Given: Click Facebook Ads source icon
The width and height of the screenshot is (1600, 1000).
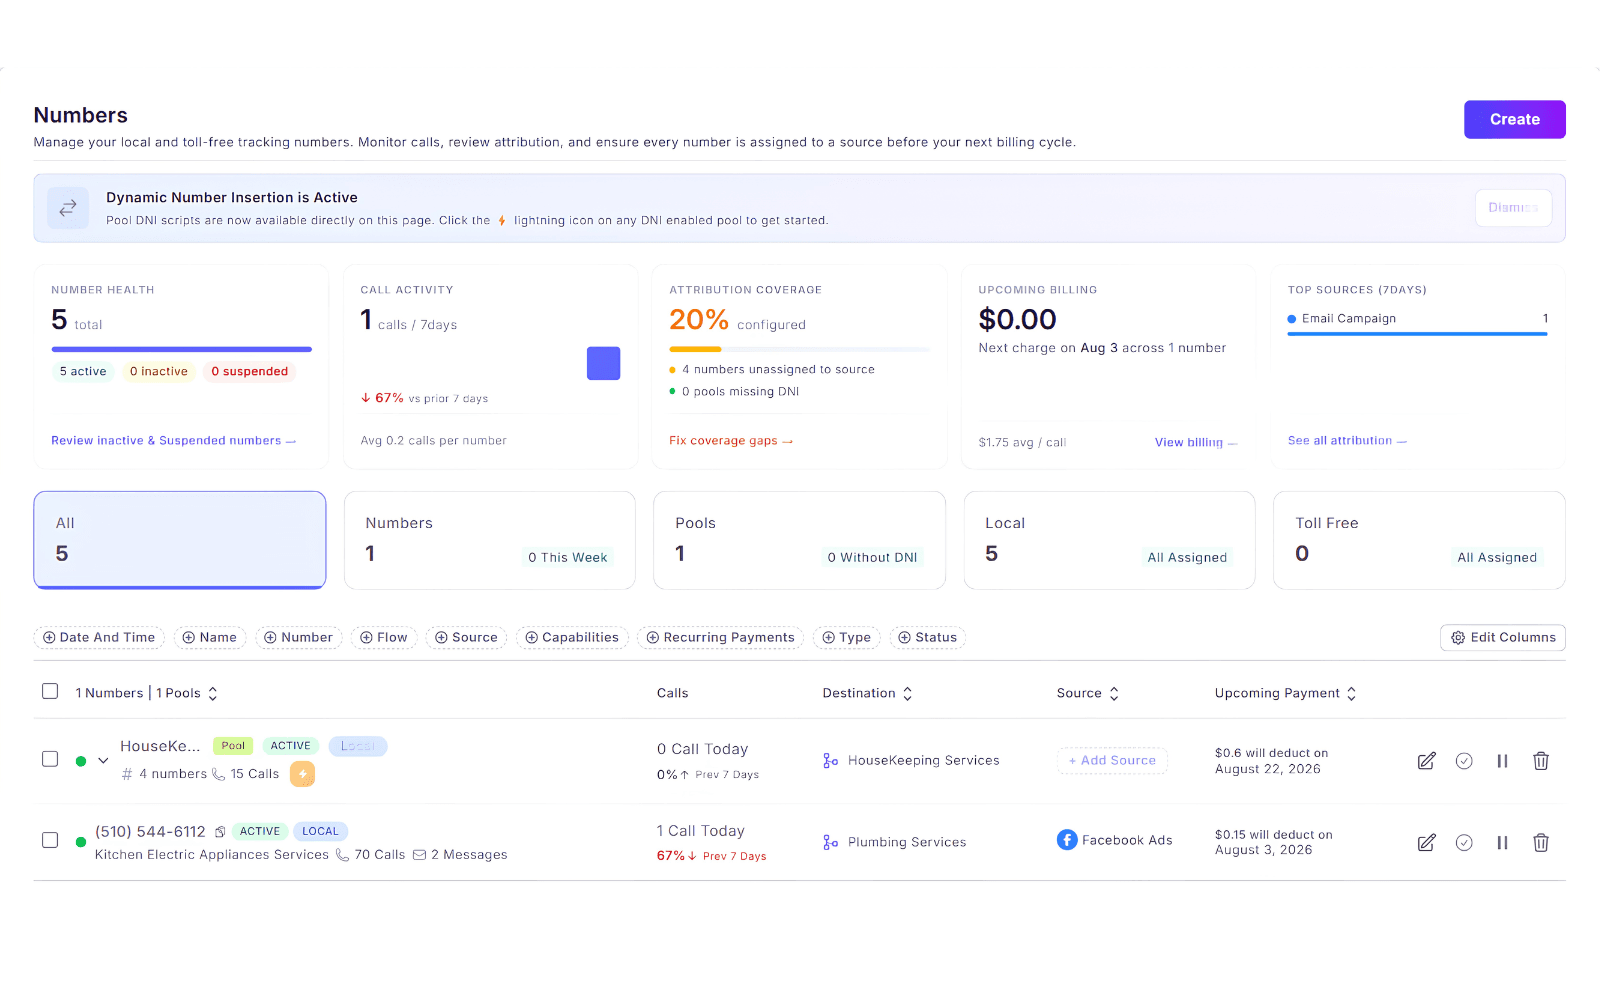Looking at the screenshot, I should click(1067, 840).
